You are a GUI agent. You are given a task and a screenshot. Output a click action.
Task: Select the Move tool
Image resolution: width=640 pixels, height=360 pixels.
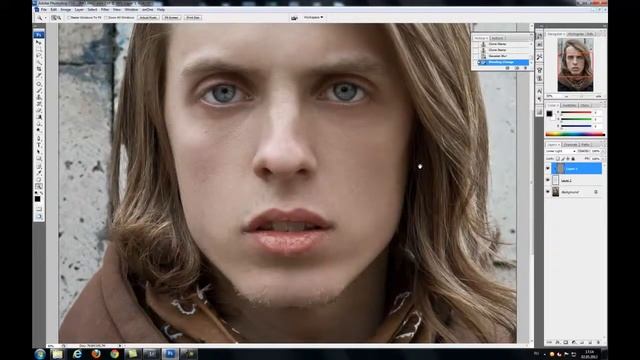click(39, 42)
